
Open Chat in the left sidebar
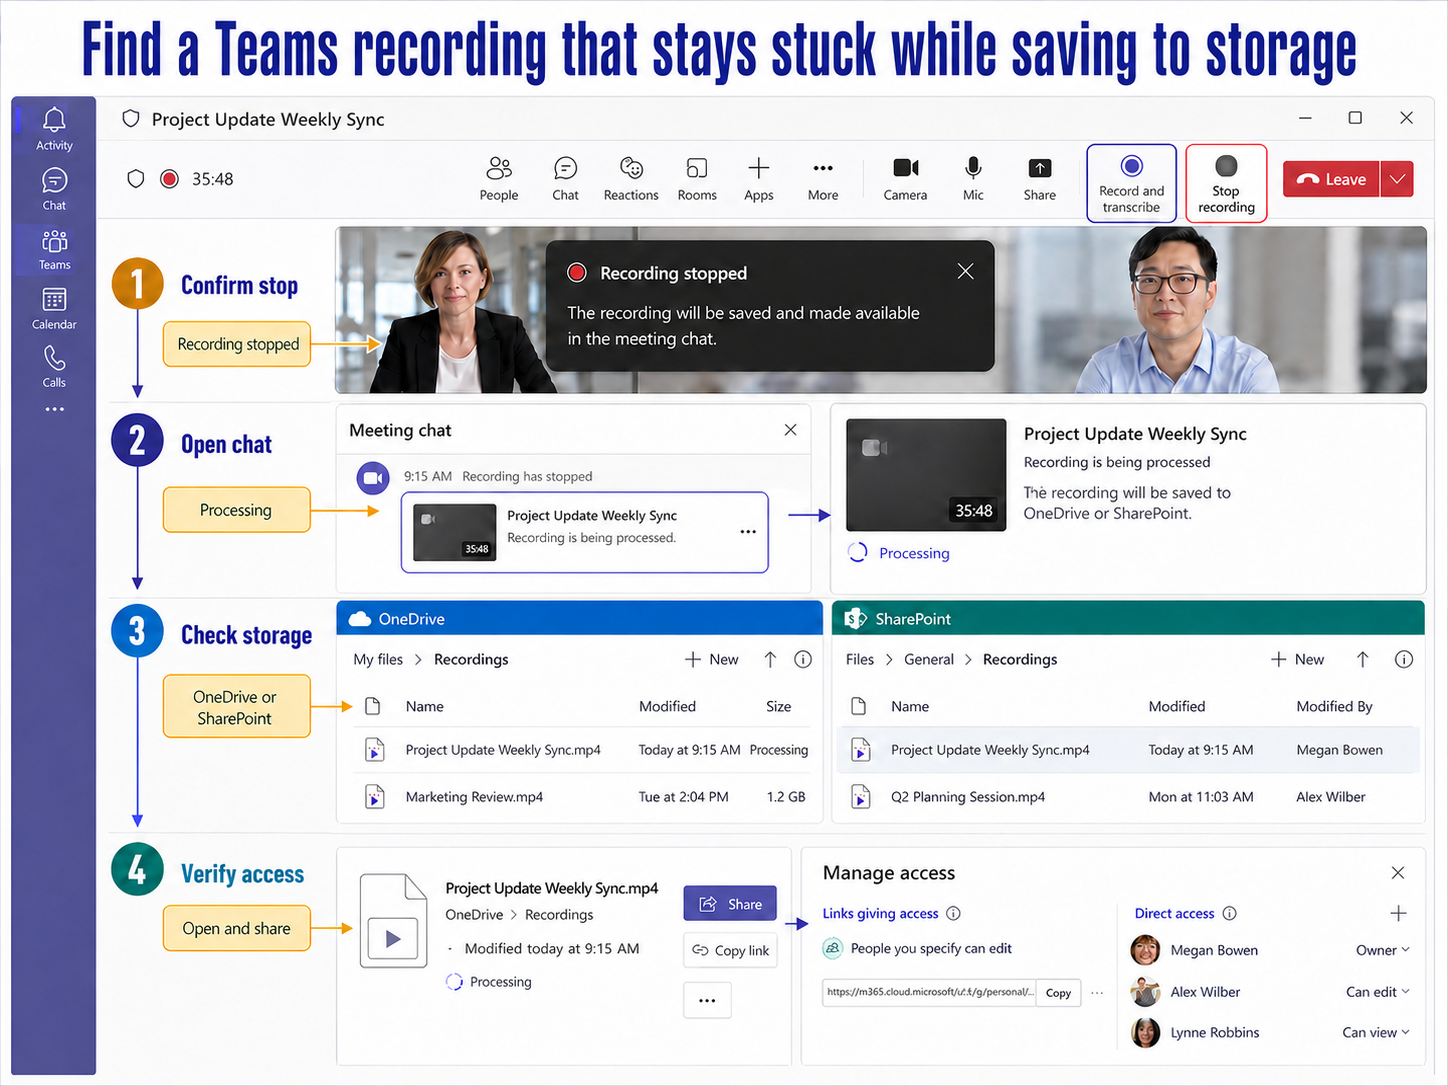tap(54, 189)
